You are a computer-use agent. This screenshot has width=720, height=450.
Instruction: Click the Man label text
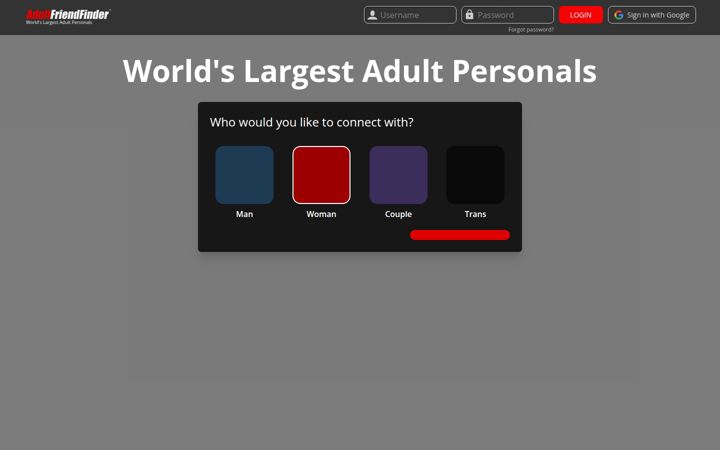pos(244,214)
